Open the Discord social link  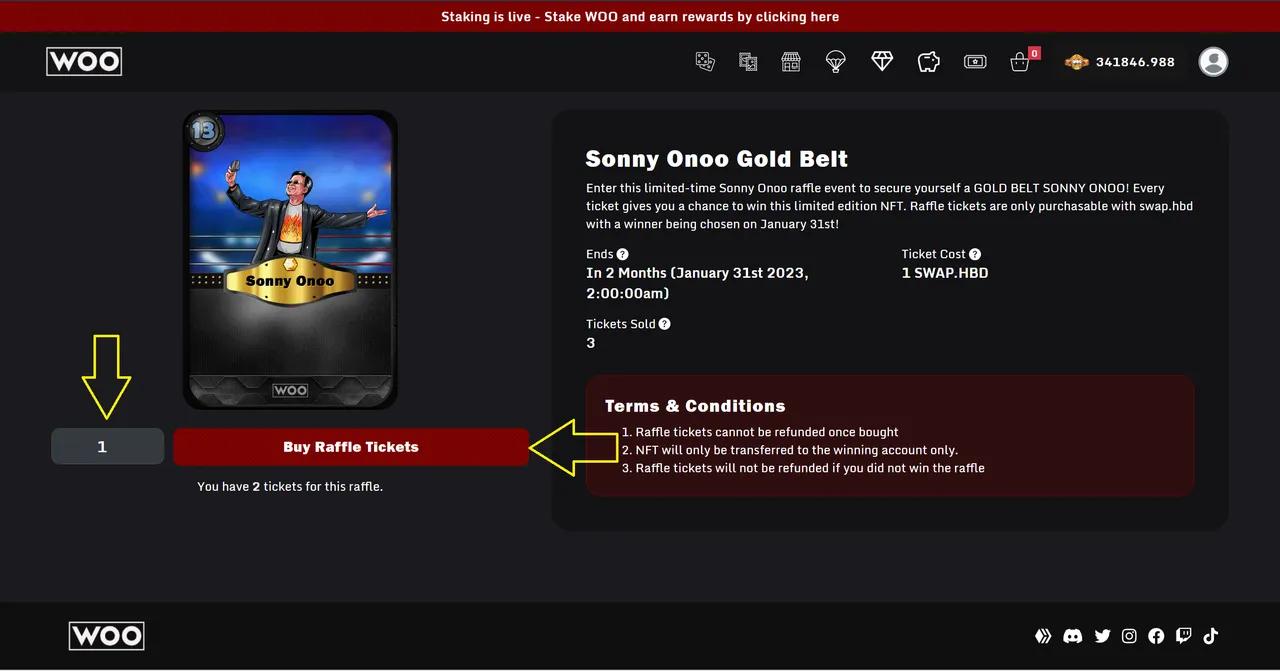[1073, 636]
